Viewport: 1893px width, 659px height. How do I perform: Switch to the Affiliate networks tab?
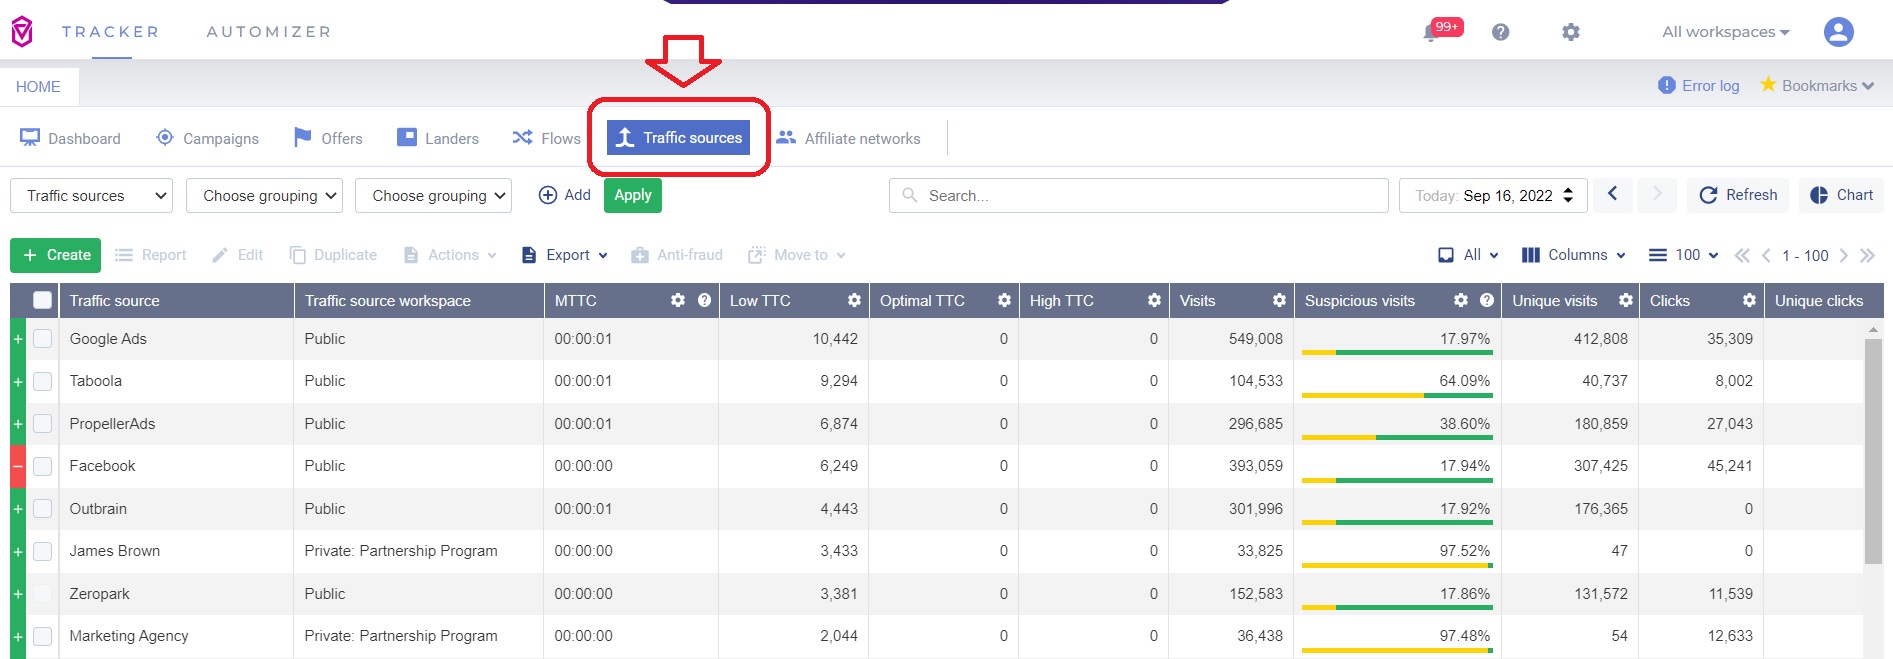pos(848,138)
